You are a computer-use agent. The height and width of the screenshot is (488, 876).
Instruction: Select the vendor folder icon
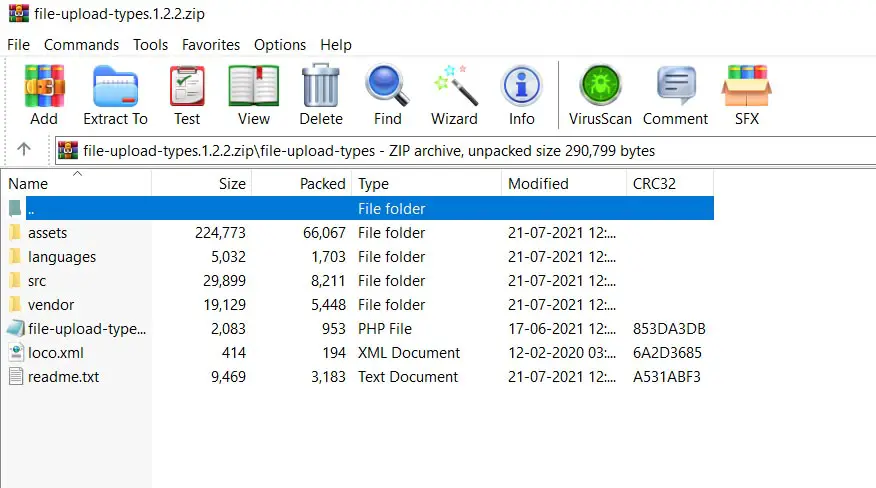tap(16, 304)
